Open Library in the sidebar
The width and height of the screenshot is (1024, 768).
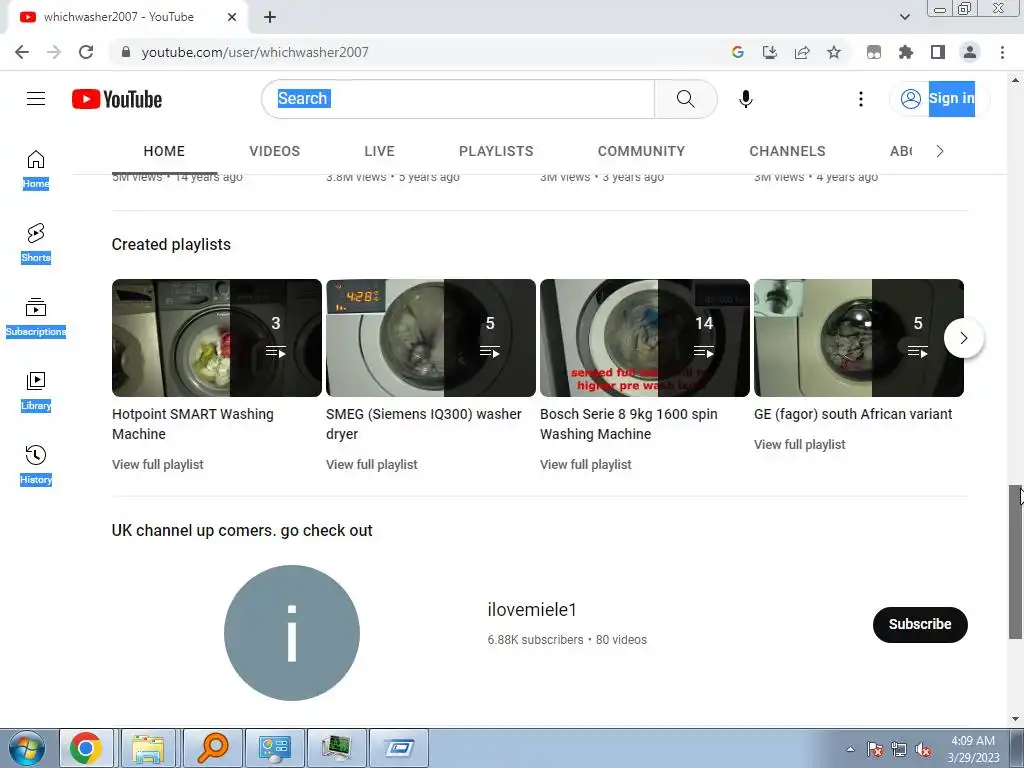(x=36, y=391)
